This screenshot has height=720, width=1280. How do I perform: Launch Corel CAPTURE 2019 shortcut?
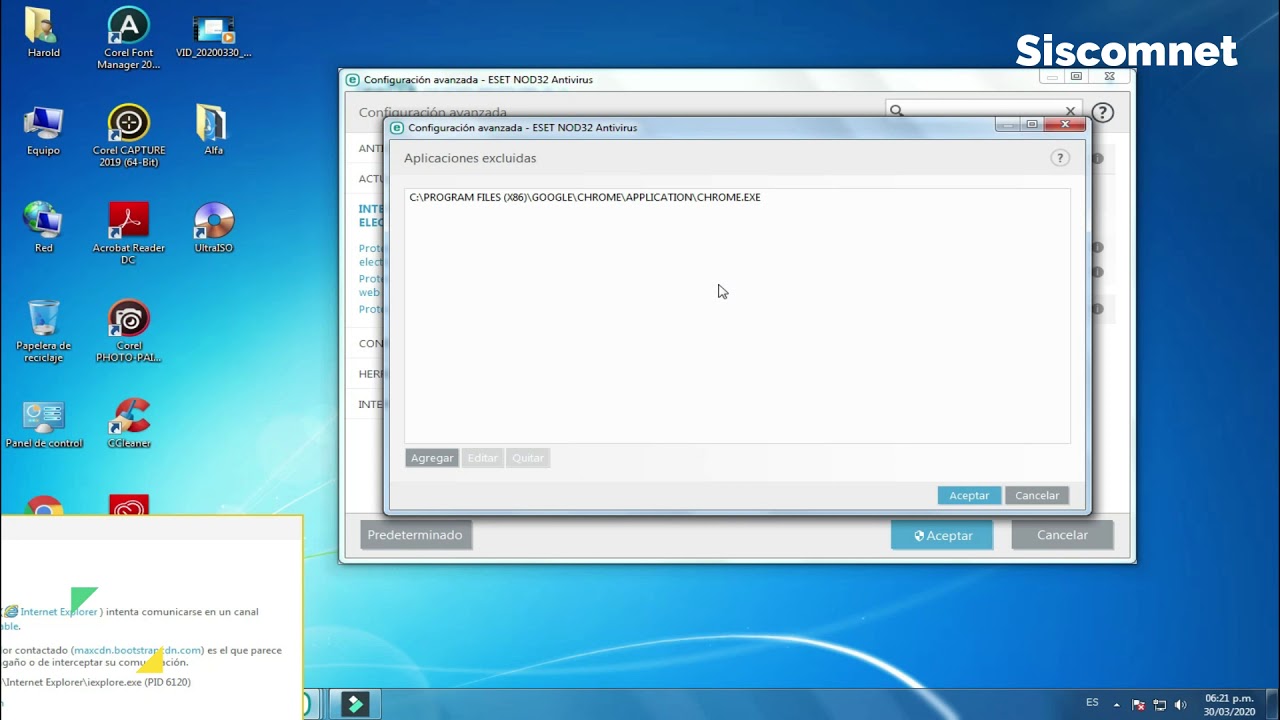point(129,135)
